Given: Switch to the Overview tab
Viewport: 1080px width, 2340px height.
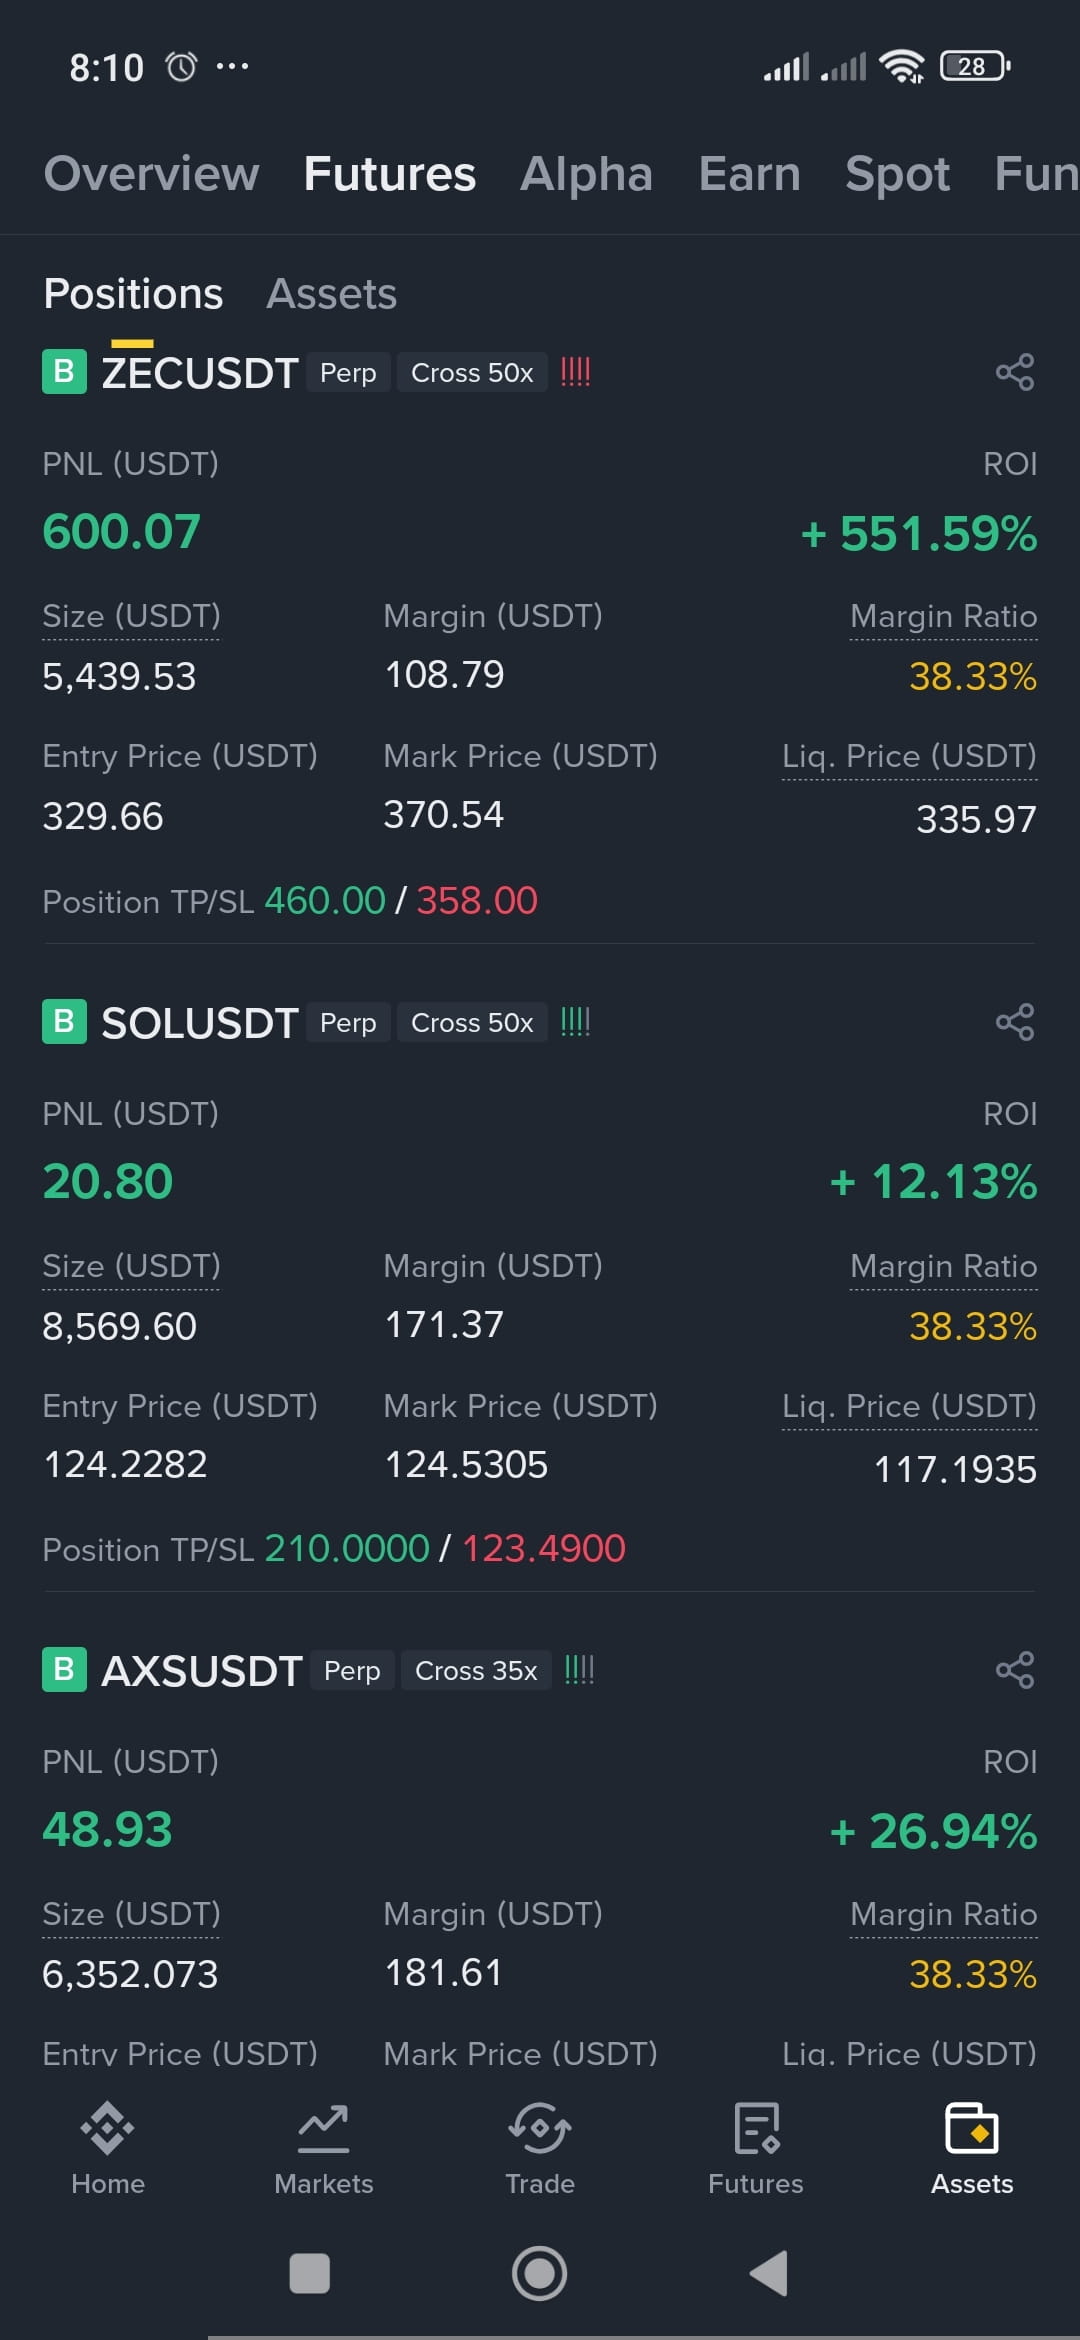Looking at the screenshot, I should pos(151,174).
